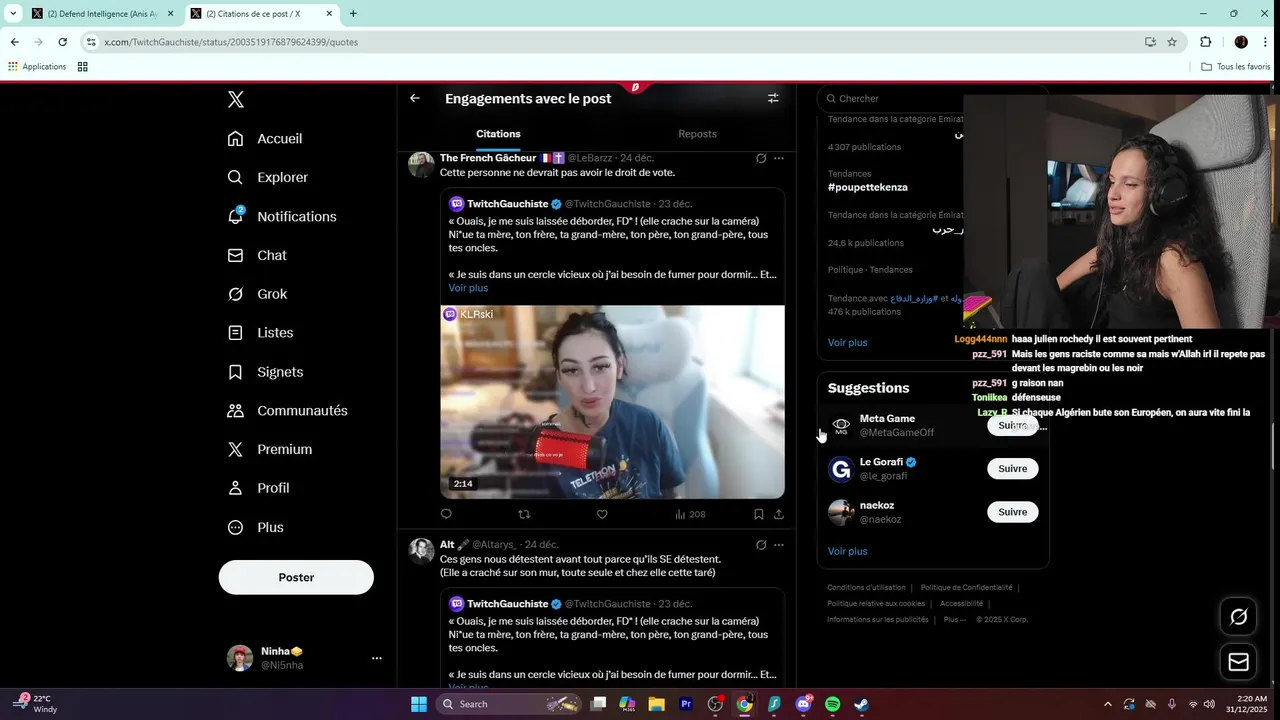Expand 'Voir plus' under Suggestions

tap(848, 551)
